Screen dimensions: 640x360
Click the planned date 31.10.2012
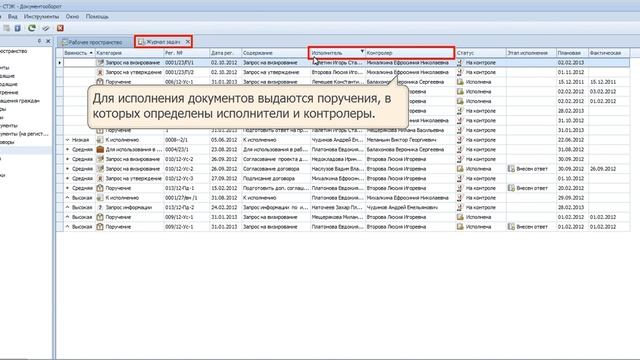(x=571, y=120)
